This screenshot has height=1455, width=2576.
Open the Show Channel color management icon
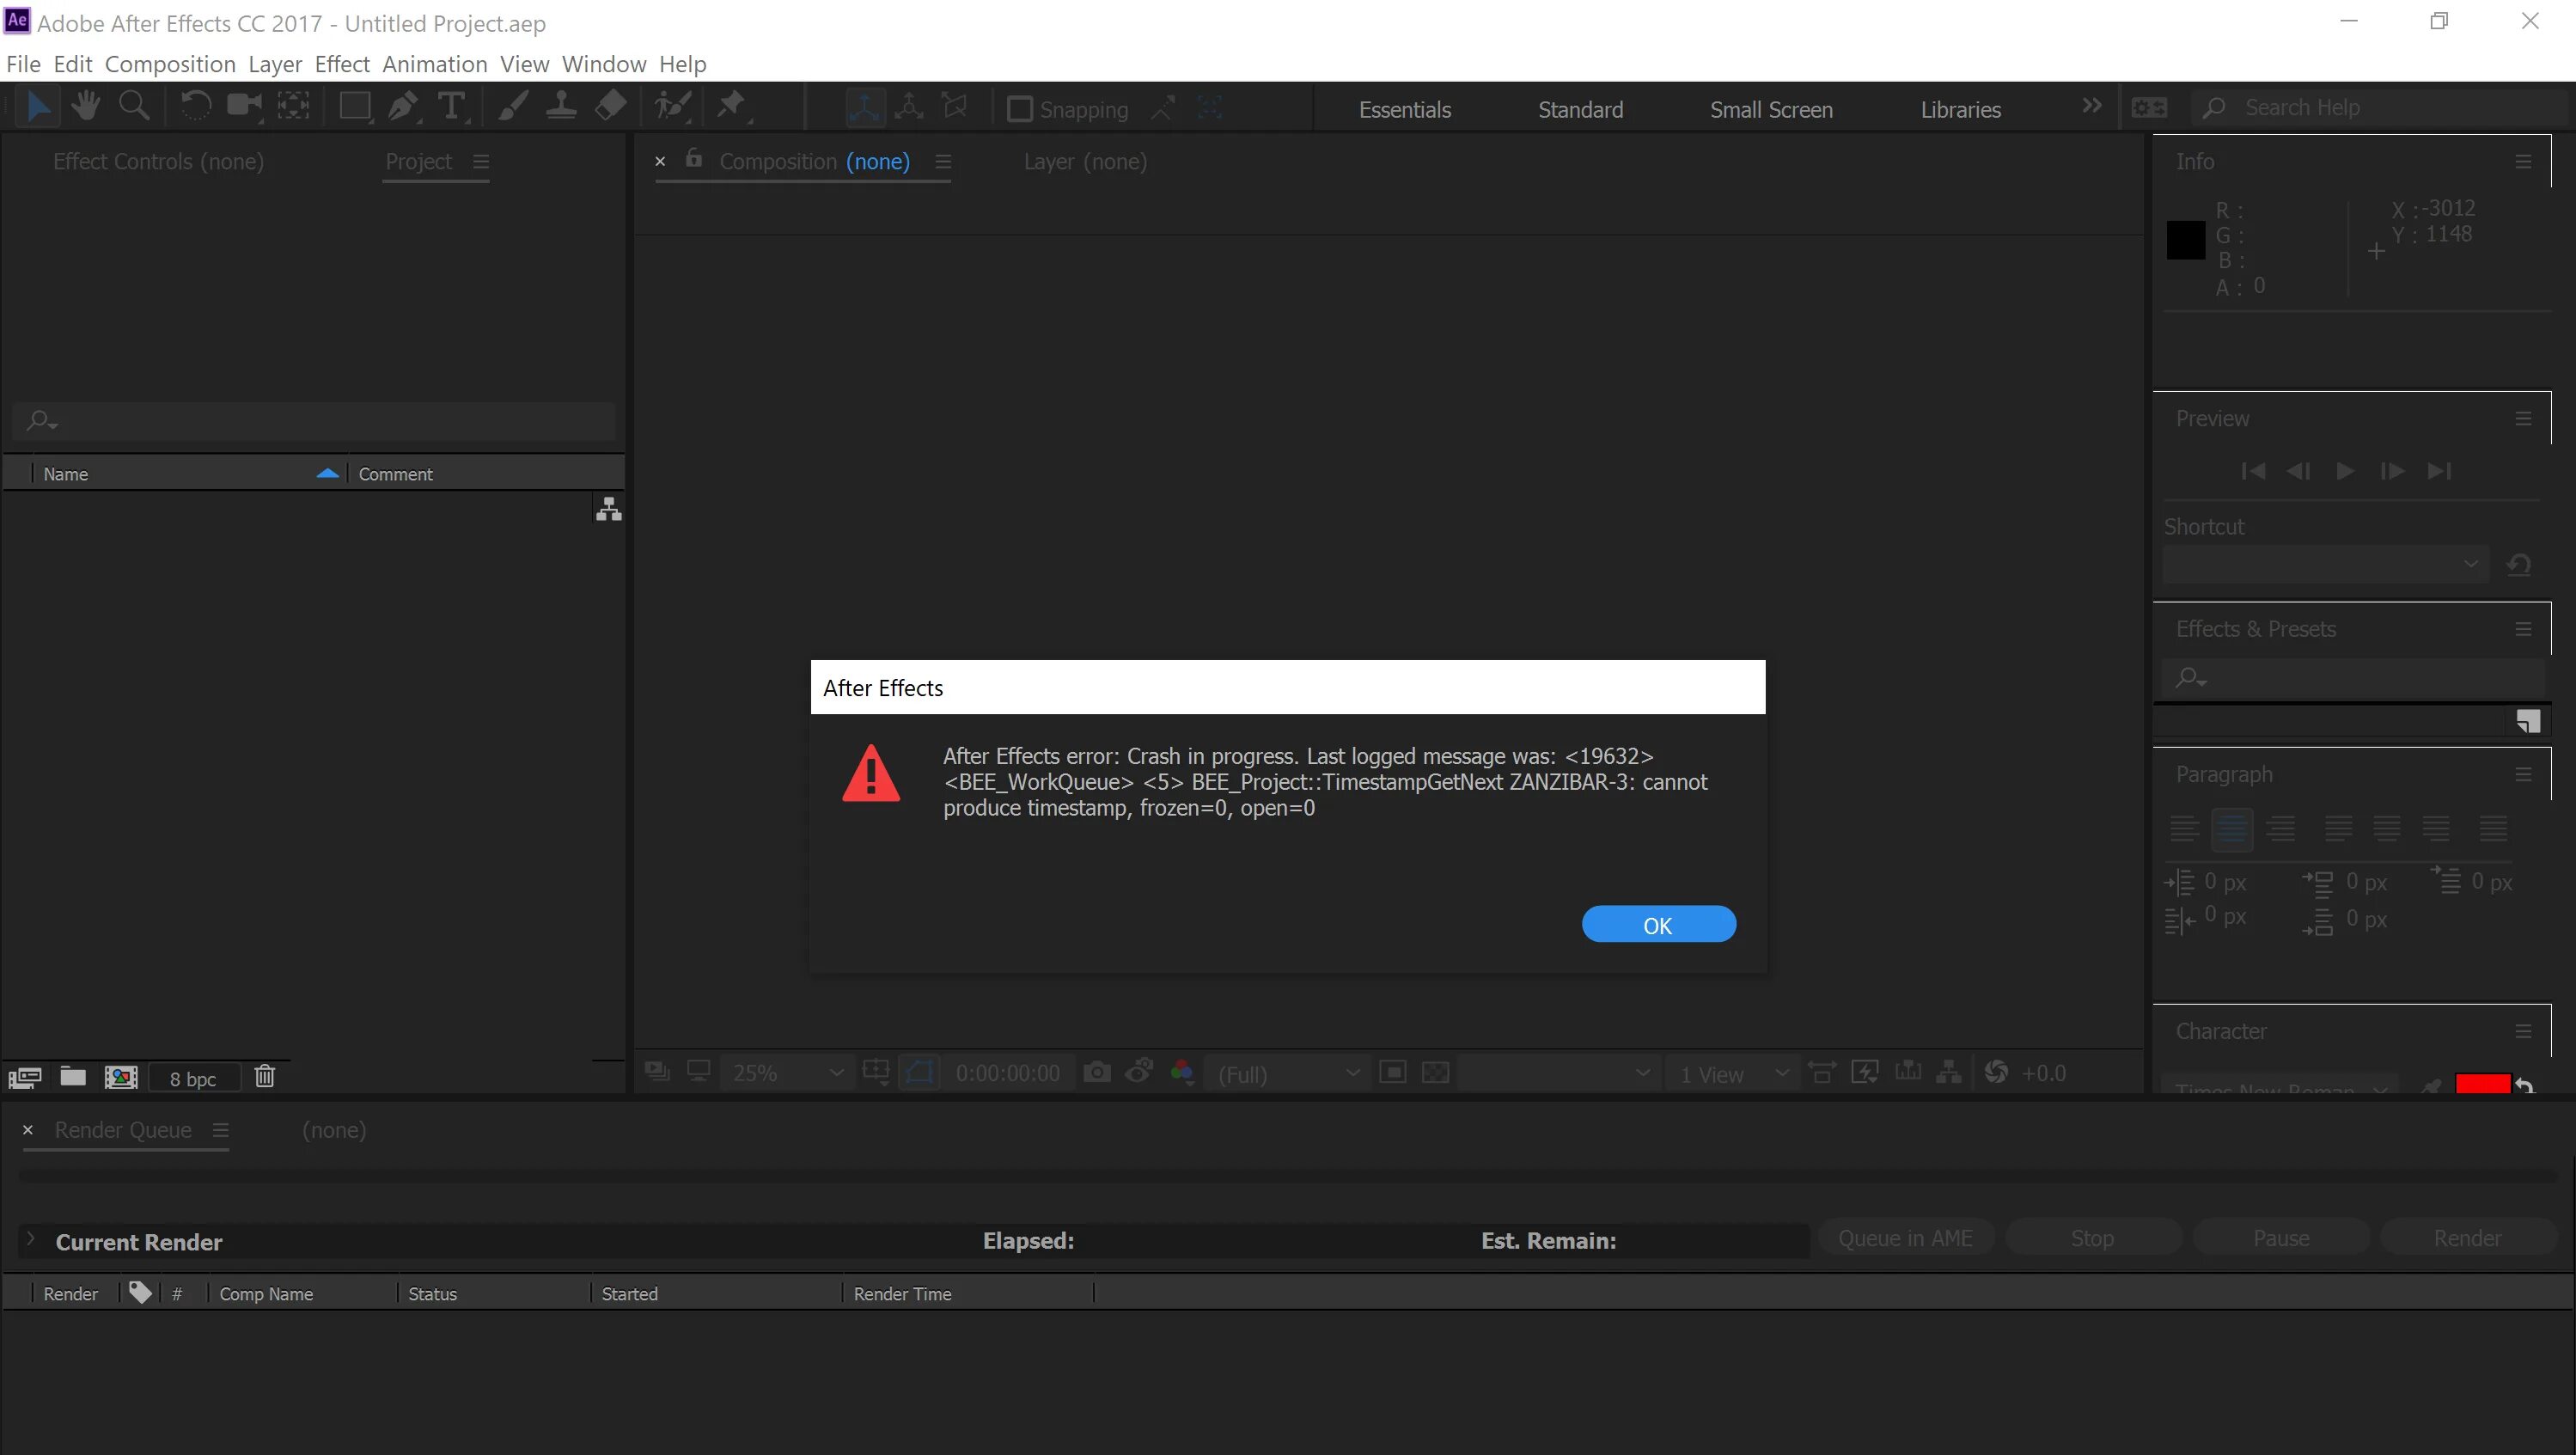coord(1182,1073)
